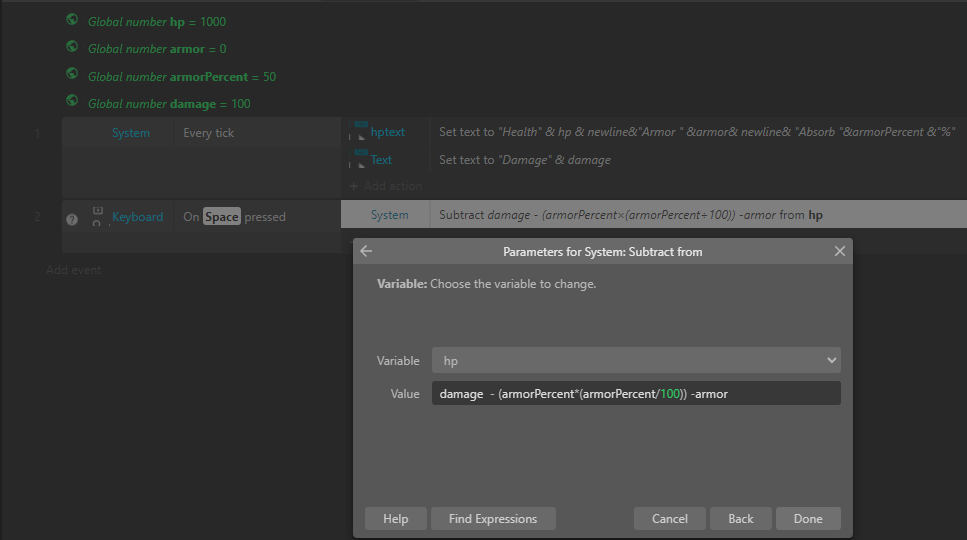Go back using the dialog arrow icon

click(x=366, y=251)
